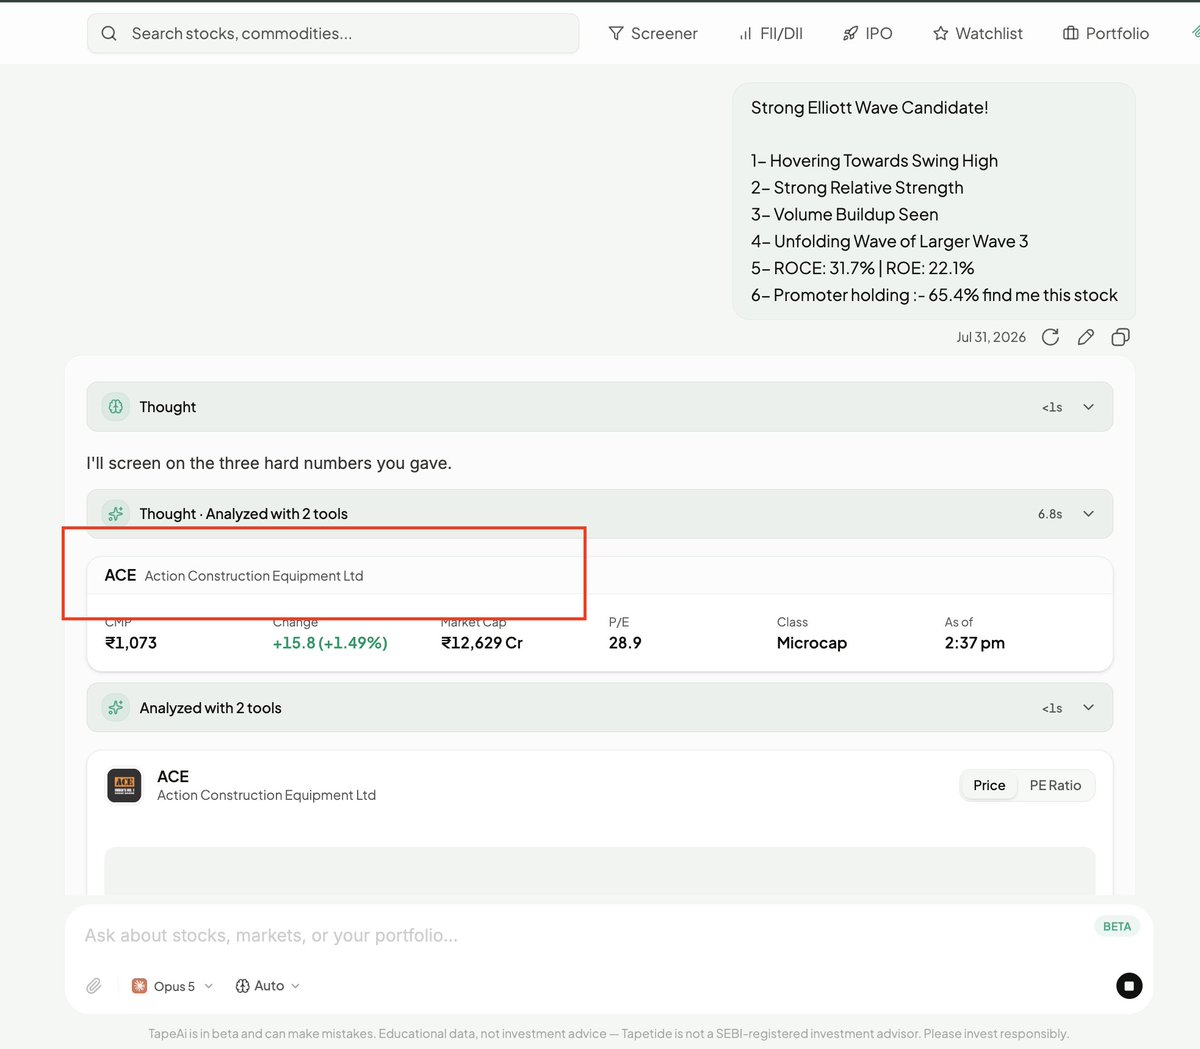The height and width of the screenshot is (1049, 1200).
Task: Switch chart to PE Ratio view
Action: pyautogui.click(x=1055, y=785)
